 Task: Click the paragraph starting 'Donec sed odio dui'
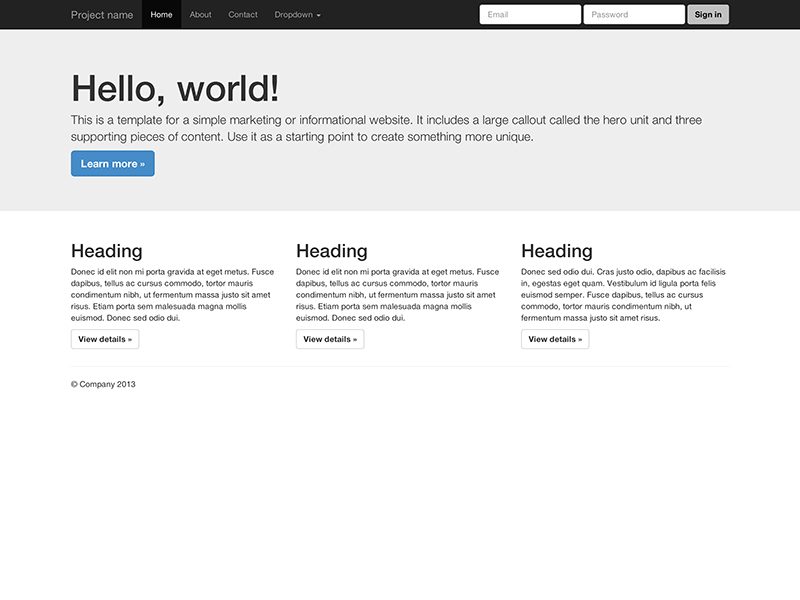click(x=623, y=295)
